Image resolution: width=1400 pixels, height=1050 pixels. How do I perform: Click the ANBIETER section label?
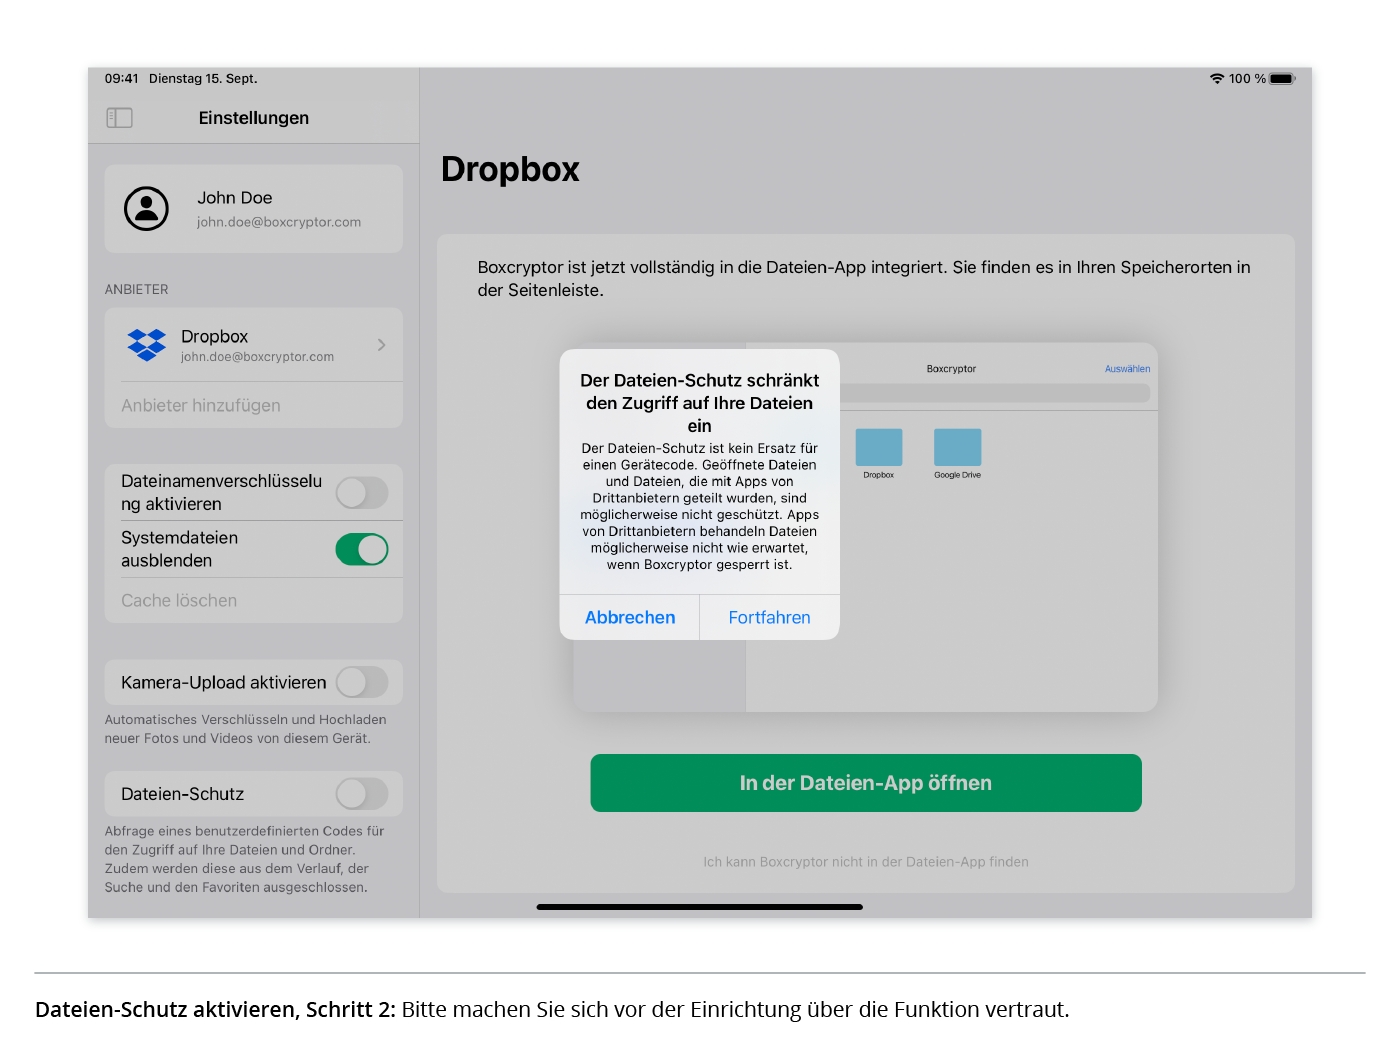point(137,290)
